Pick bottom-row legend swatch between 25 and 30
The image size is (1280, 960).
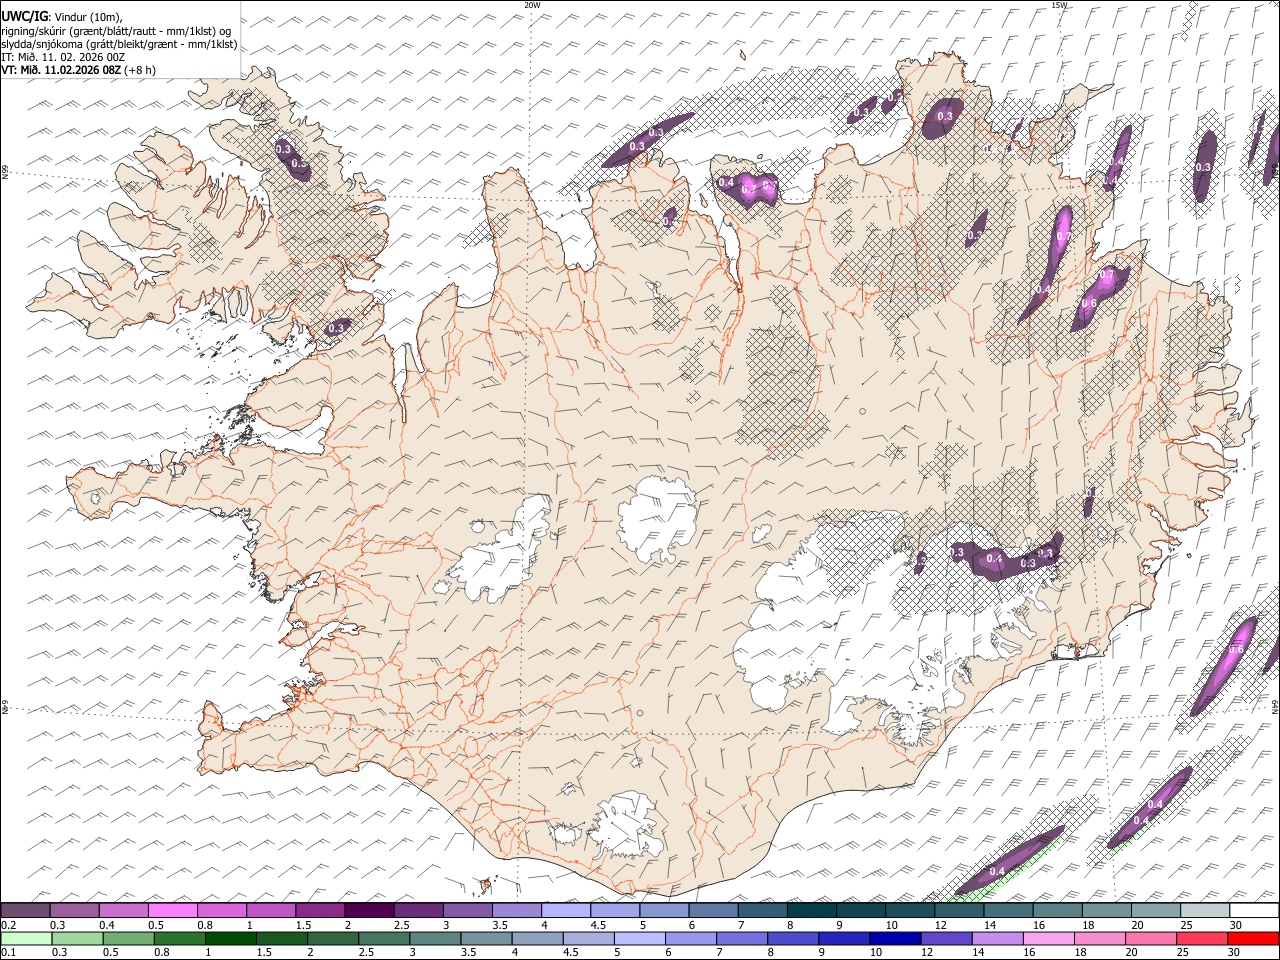click(x=1202, y=939)
